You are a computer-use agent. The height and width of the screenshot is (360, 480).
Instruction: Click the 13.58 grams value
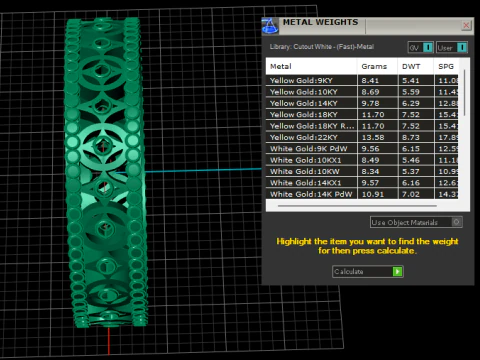pos(373,137)
